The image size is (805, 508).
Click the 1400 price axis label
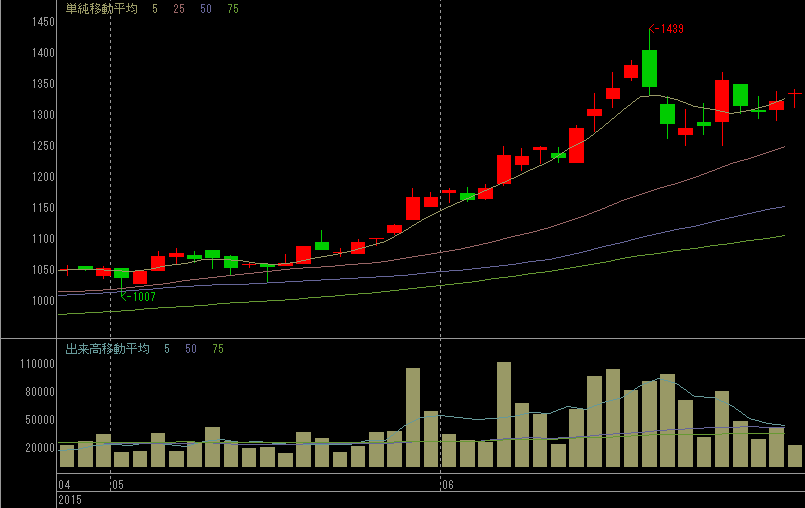(x=43, y=53)
